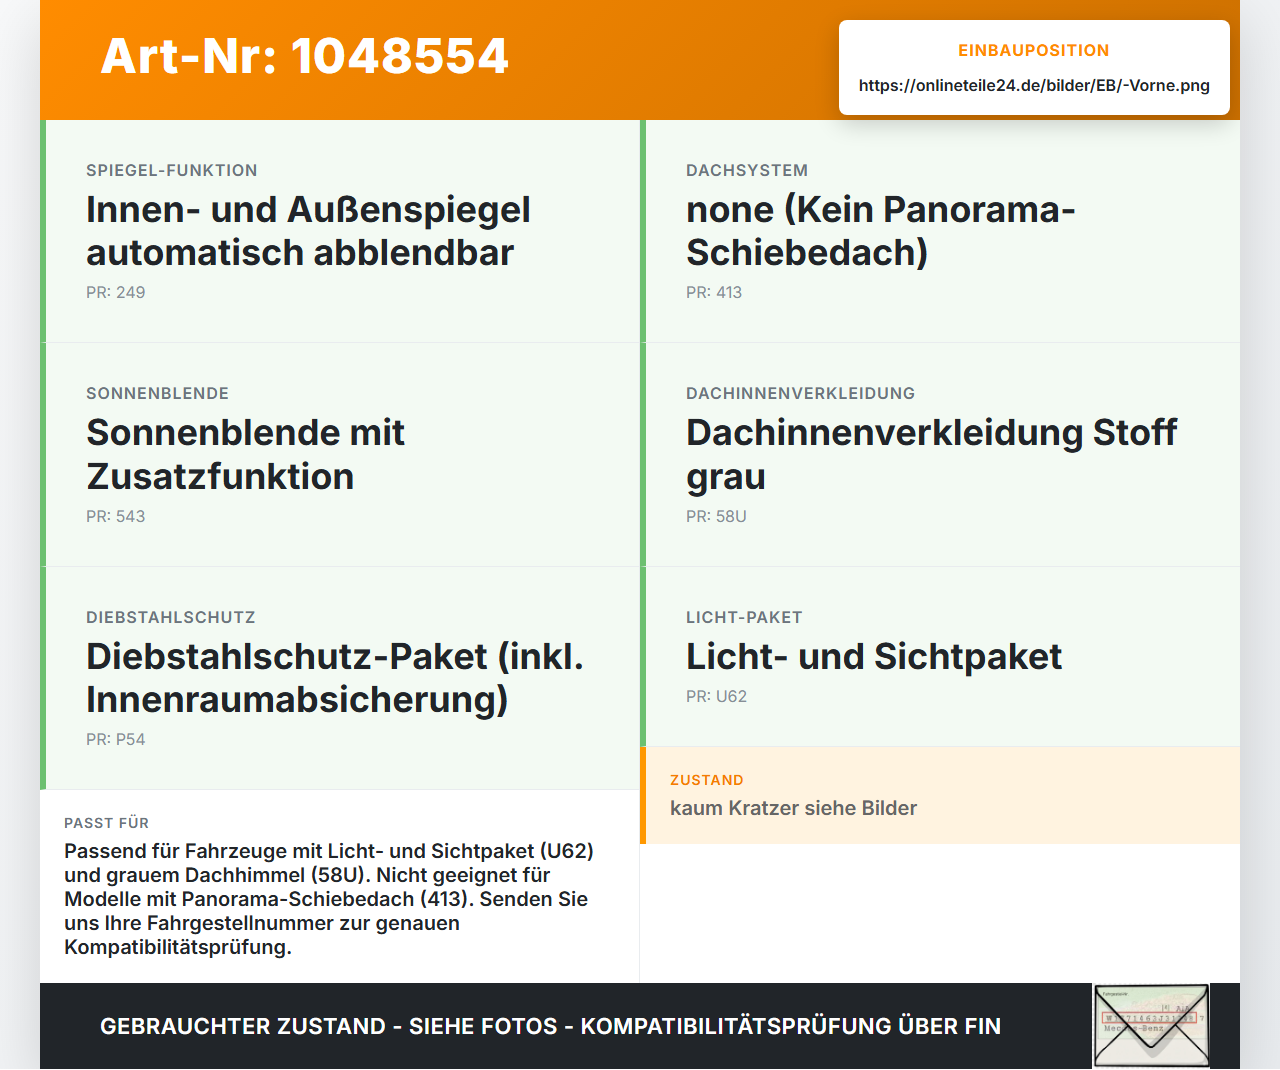Click the 'DIEBSTAHLSCHUTZ' label
The image size is (1280, 1070).
pyautogui.click(x=171, y=617)
